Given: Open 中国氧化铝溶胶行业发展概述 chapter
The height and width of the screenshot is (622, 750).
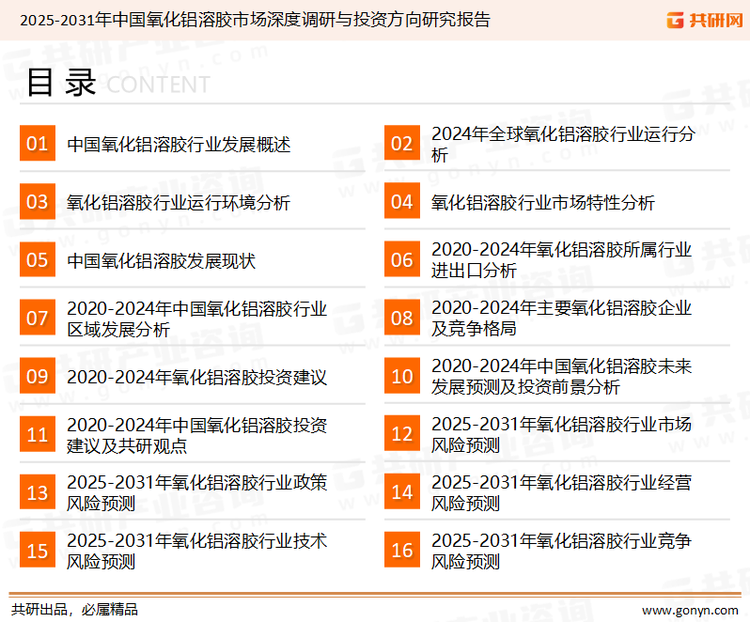Looking at the screenshot, I should 178,144.
